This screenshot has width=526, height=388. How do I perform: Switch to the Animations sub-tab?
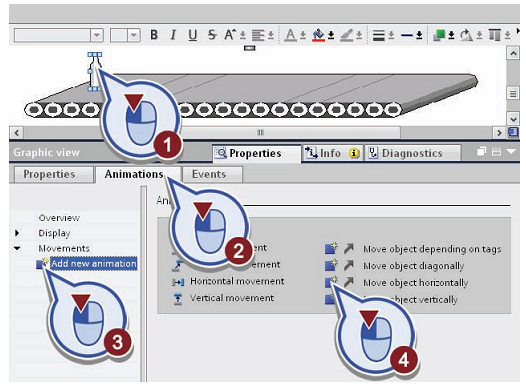(x=138, y=174)
